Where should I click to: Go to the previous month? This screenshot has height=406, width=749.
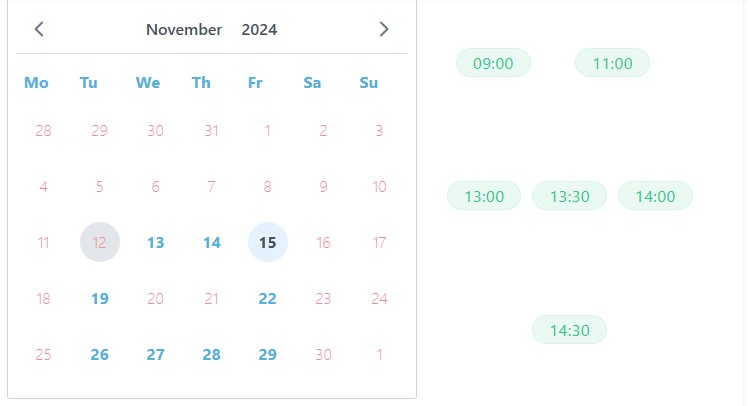[x=39, y=29]
